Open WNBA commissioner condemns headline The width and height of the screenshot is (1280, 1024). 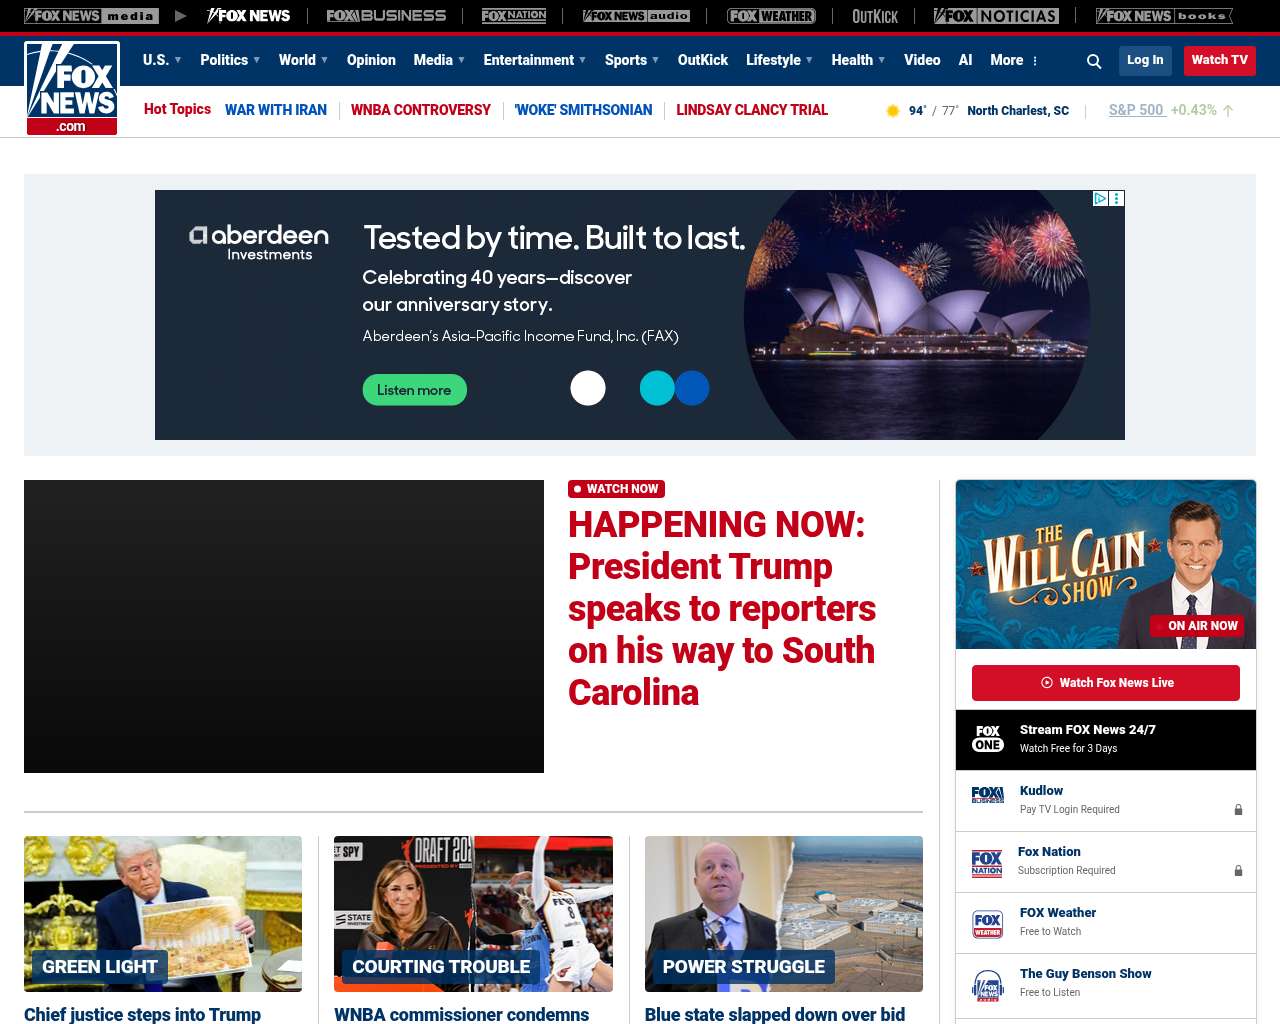(462, 1014)
